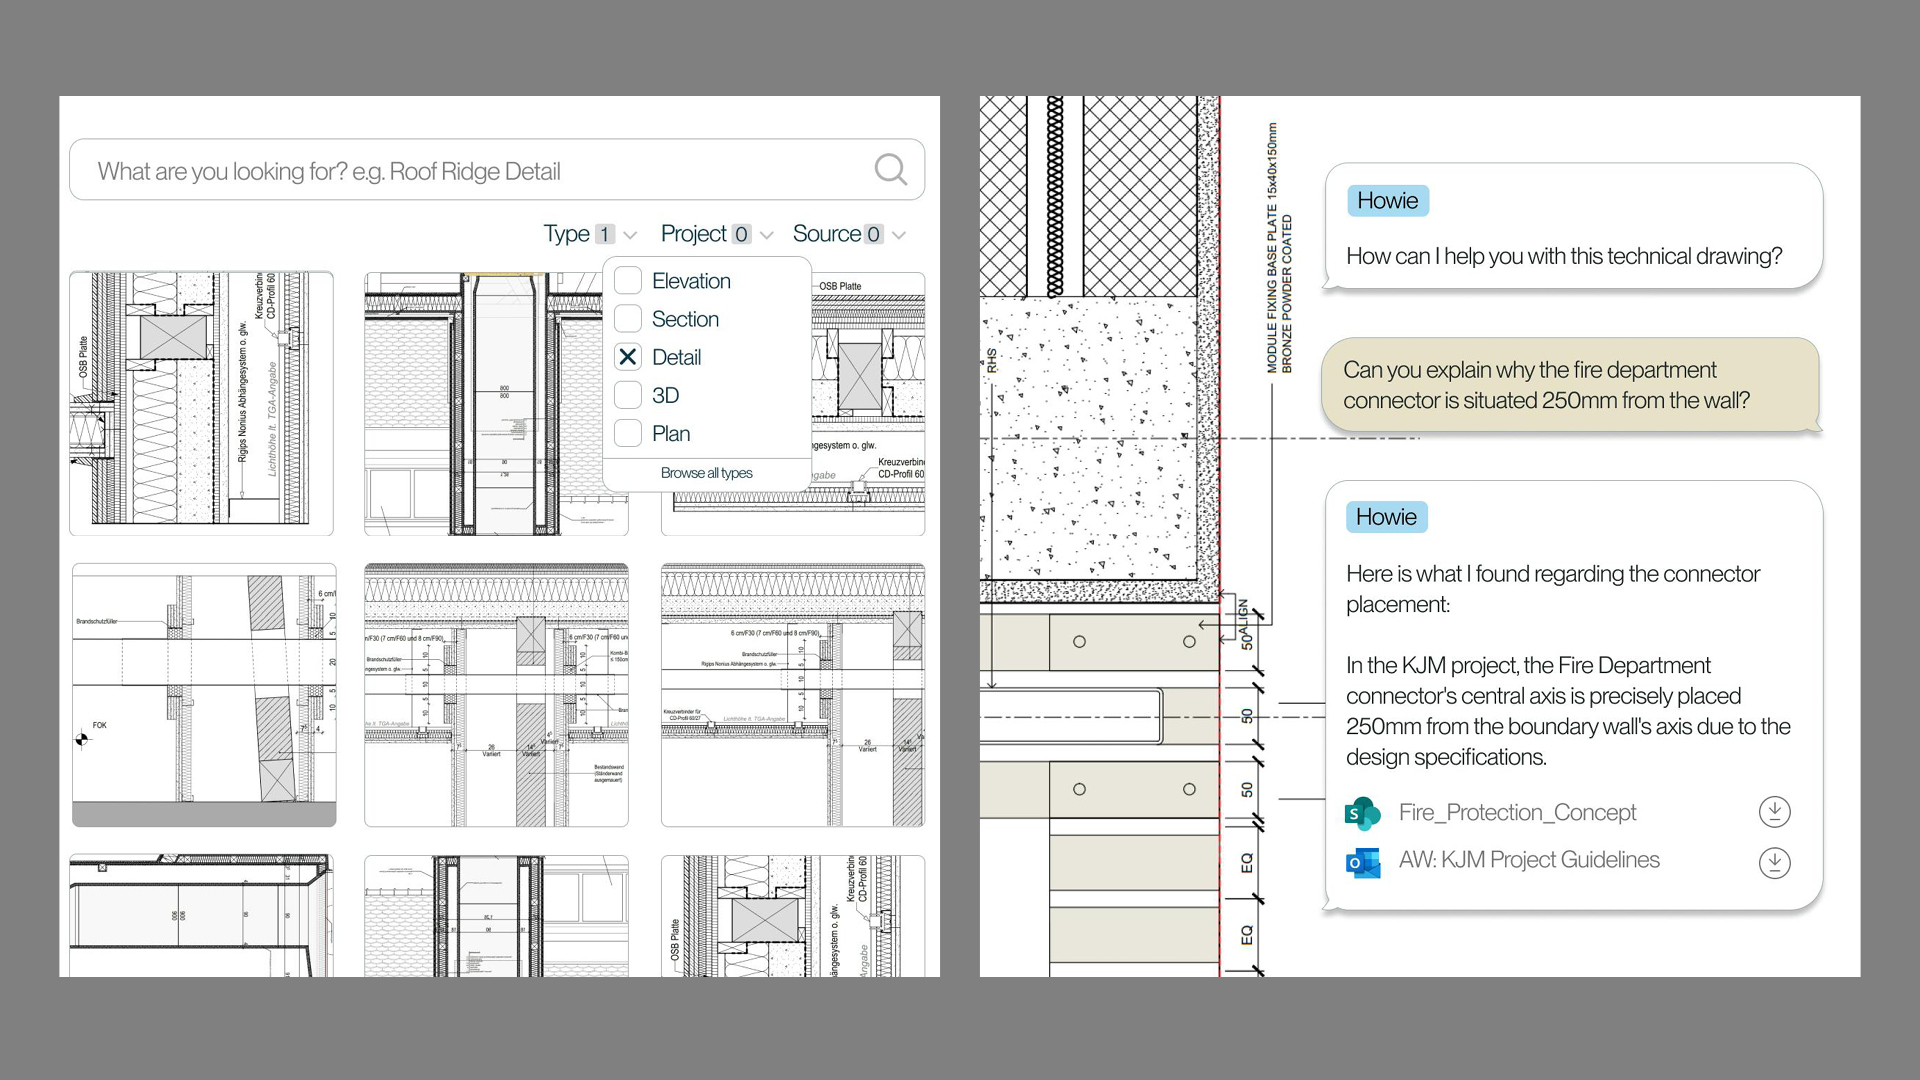
Task: Uncheck the Detail type checkbox
Action: [x=628, y=357]
